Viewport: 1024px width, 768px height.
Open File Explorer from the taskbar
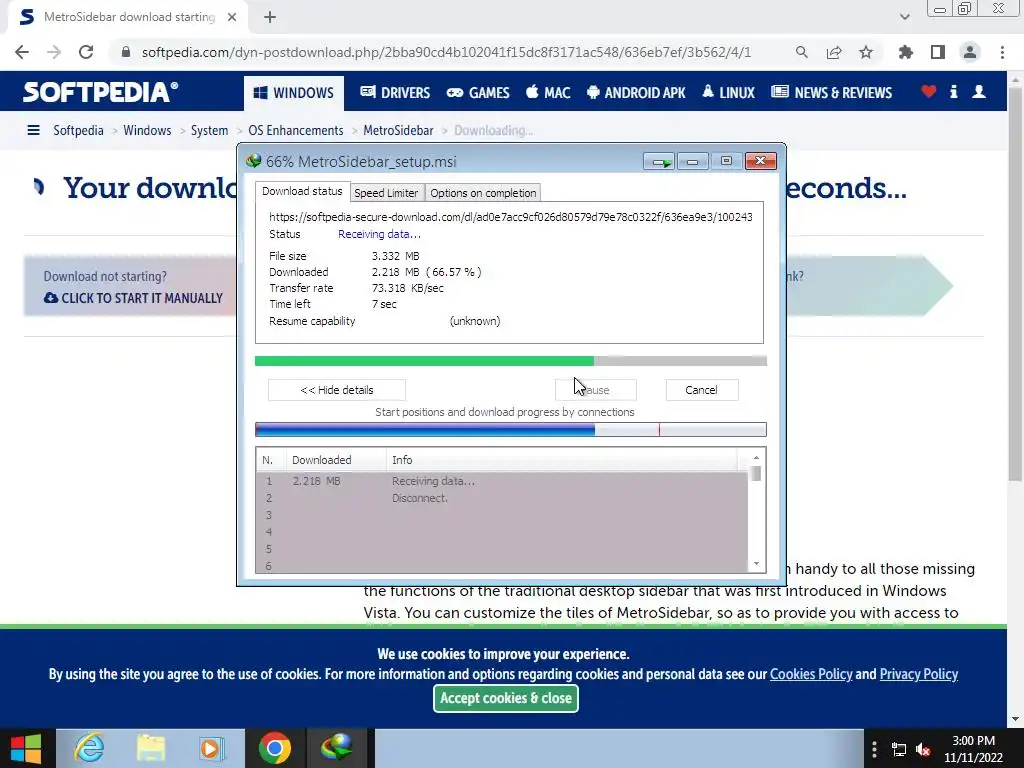[x=151, y=748]
